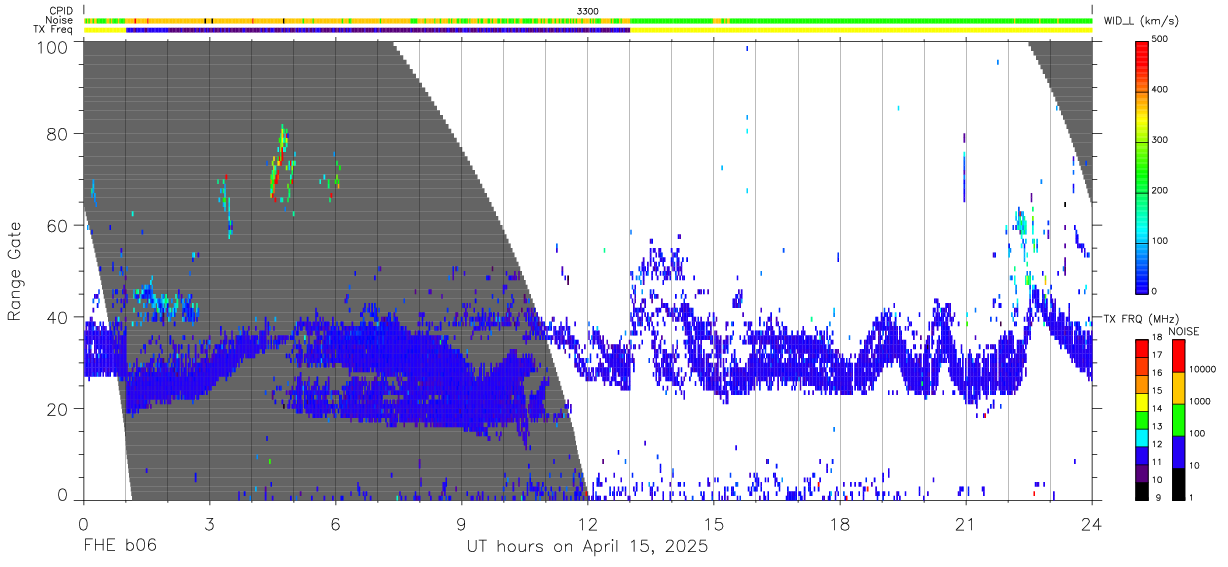Click the 21 hour tick label

coord(965,522)
